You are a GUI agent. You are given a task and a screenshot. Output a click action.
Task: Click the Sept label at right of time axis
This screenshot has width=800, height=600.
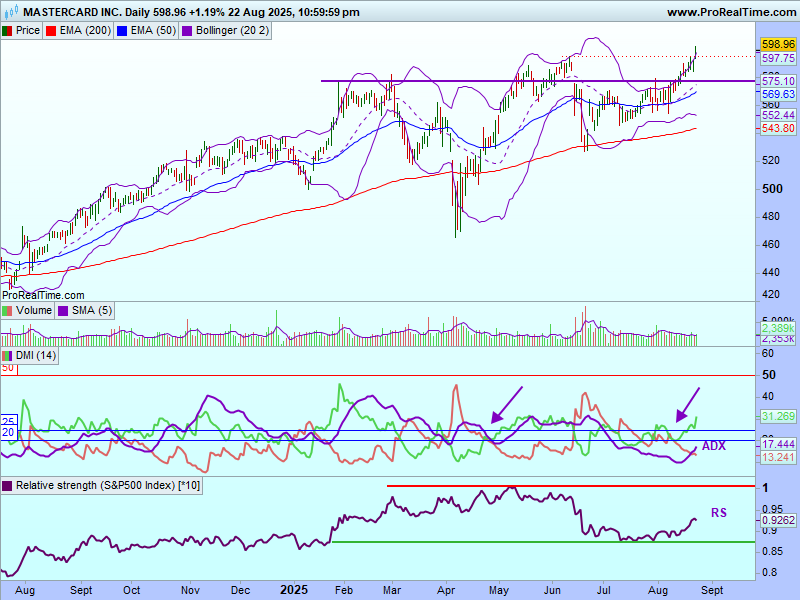click(x=712, y=591)
